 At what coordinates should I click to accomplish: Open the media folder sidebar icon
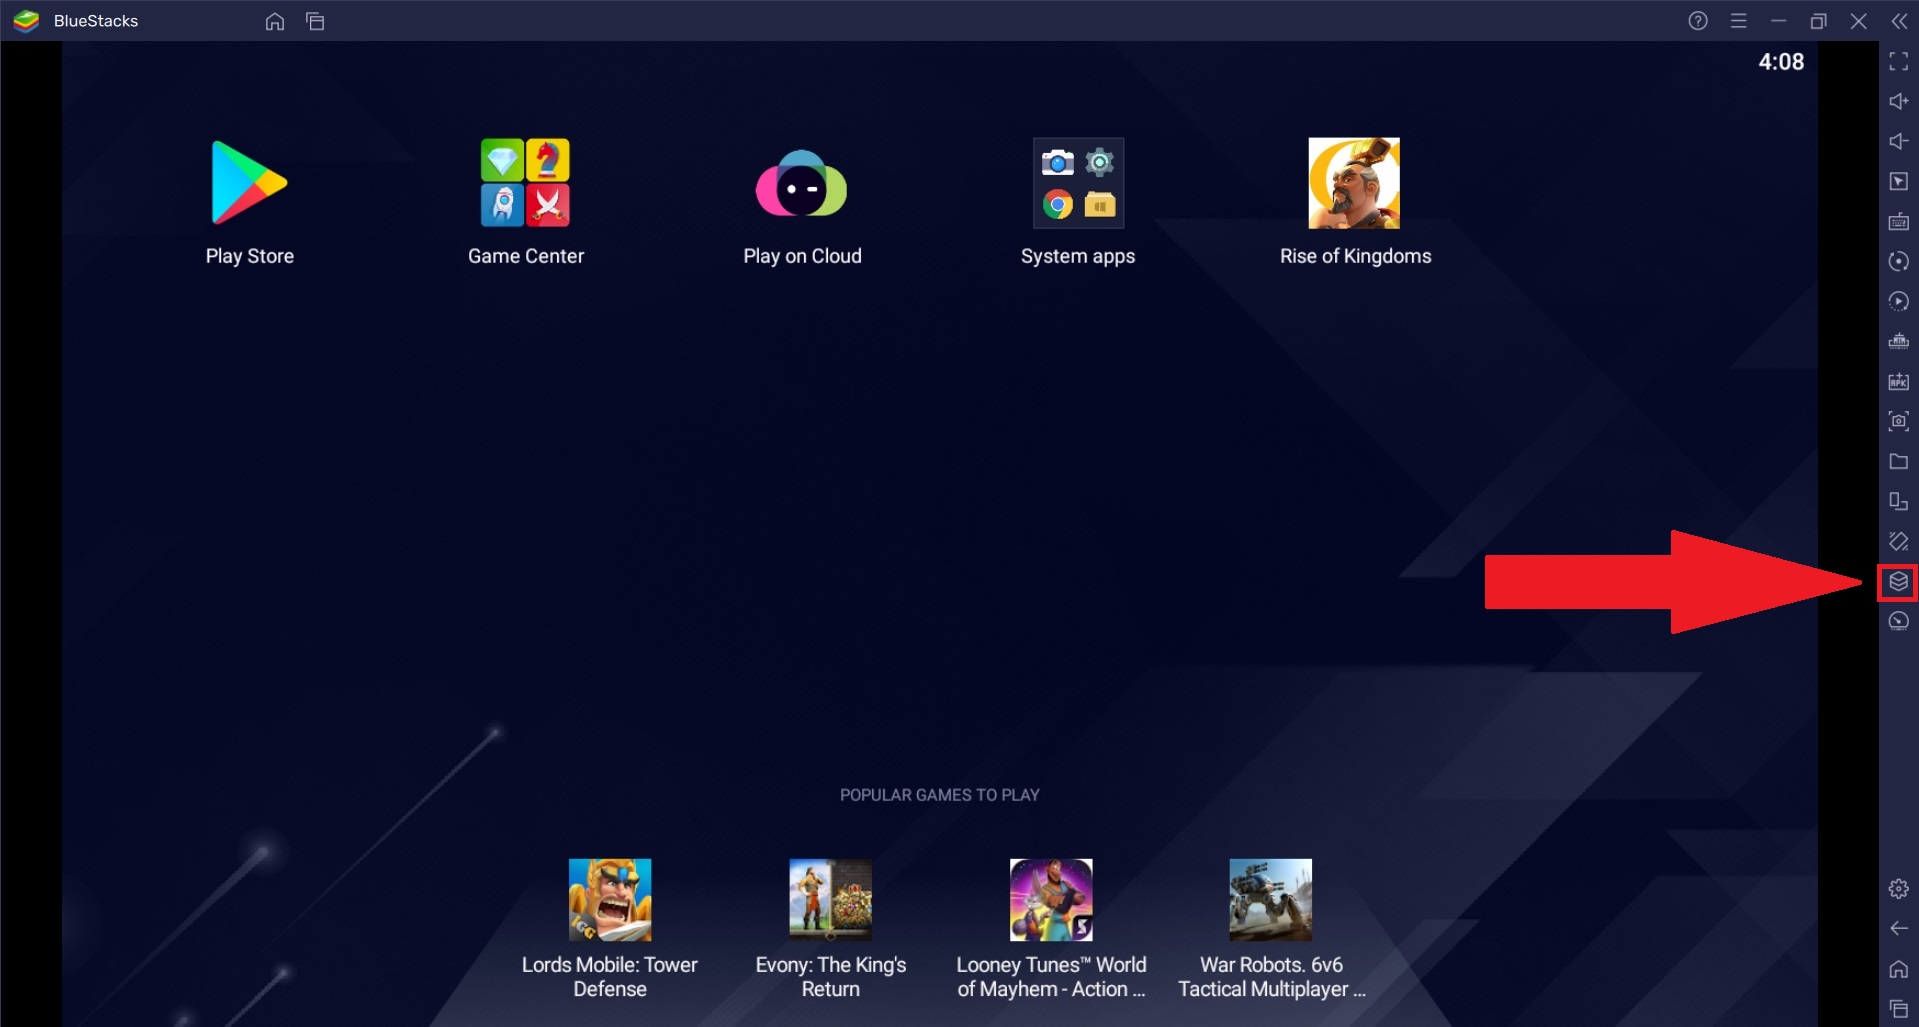pyautogui.click(x=1898, y=462)
